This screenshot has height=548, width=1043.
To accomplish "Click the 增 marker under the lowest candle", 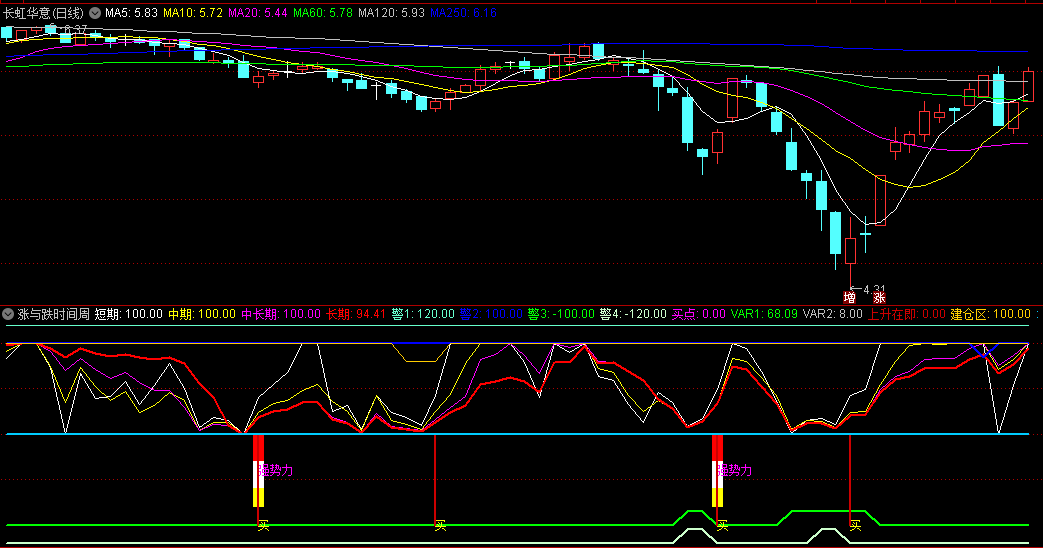I will pyautogui.click(x=849, y=297).
